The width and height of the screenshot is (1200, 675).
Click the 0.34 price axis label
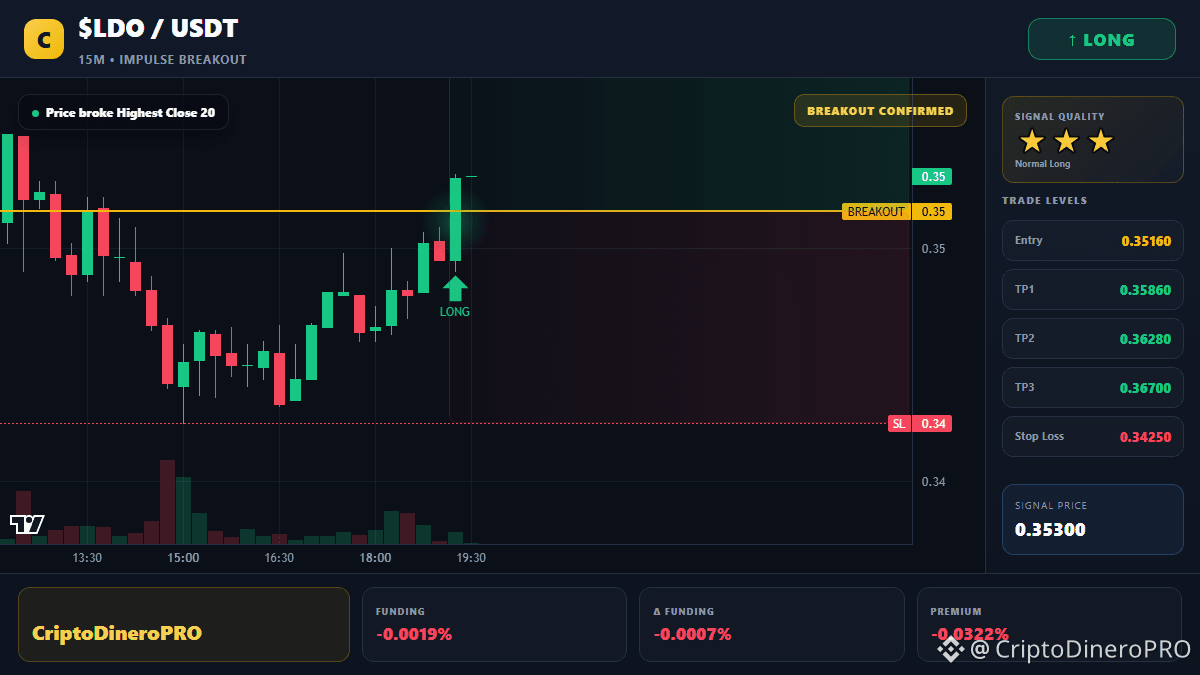point(934,482)
